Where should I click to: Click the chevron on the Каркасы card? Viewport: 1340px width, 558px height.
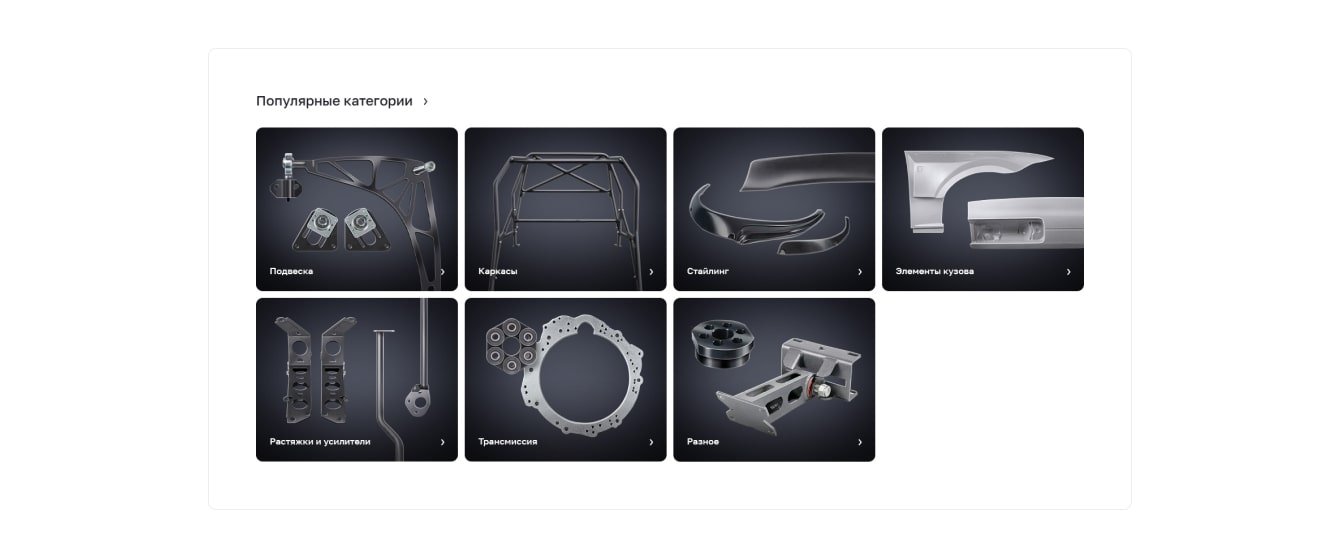651,272
